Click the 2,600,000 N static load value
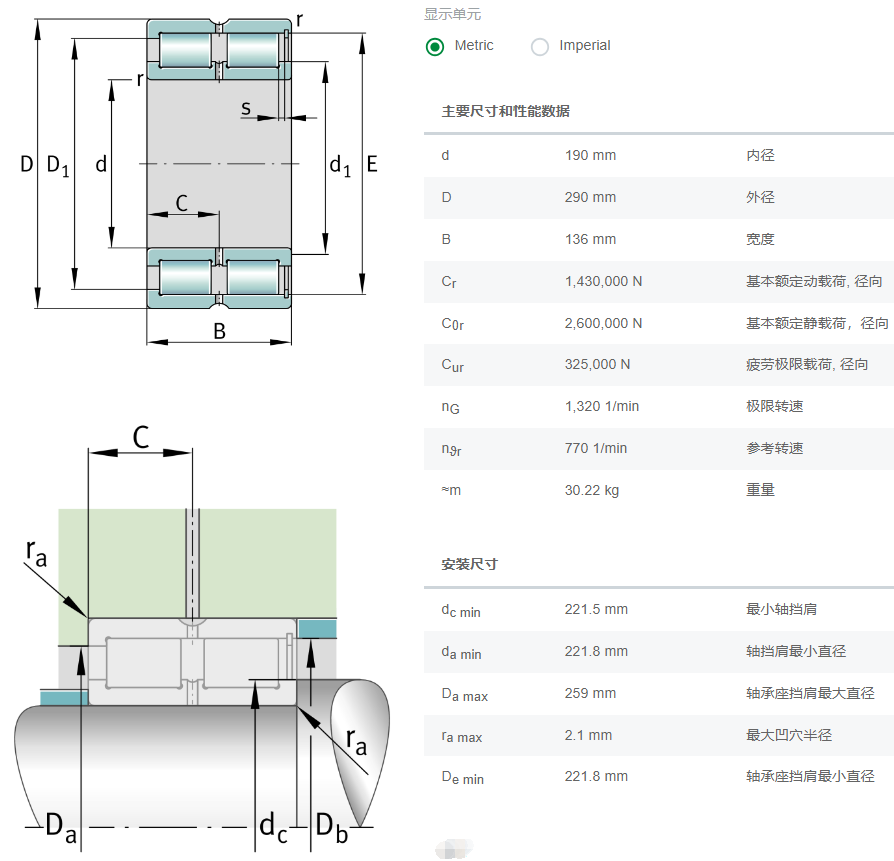894x861 pixels. click(603, 323)
